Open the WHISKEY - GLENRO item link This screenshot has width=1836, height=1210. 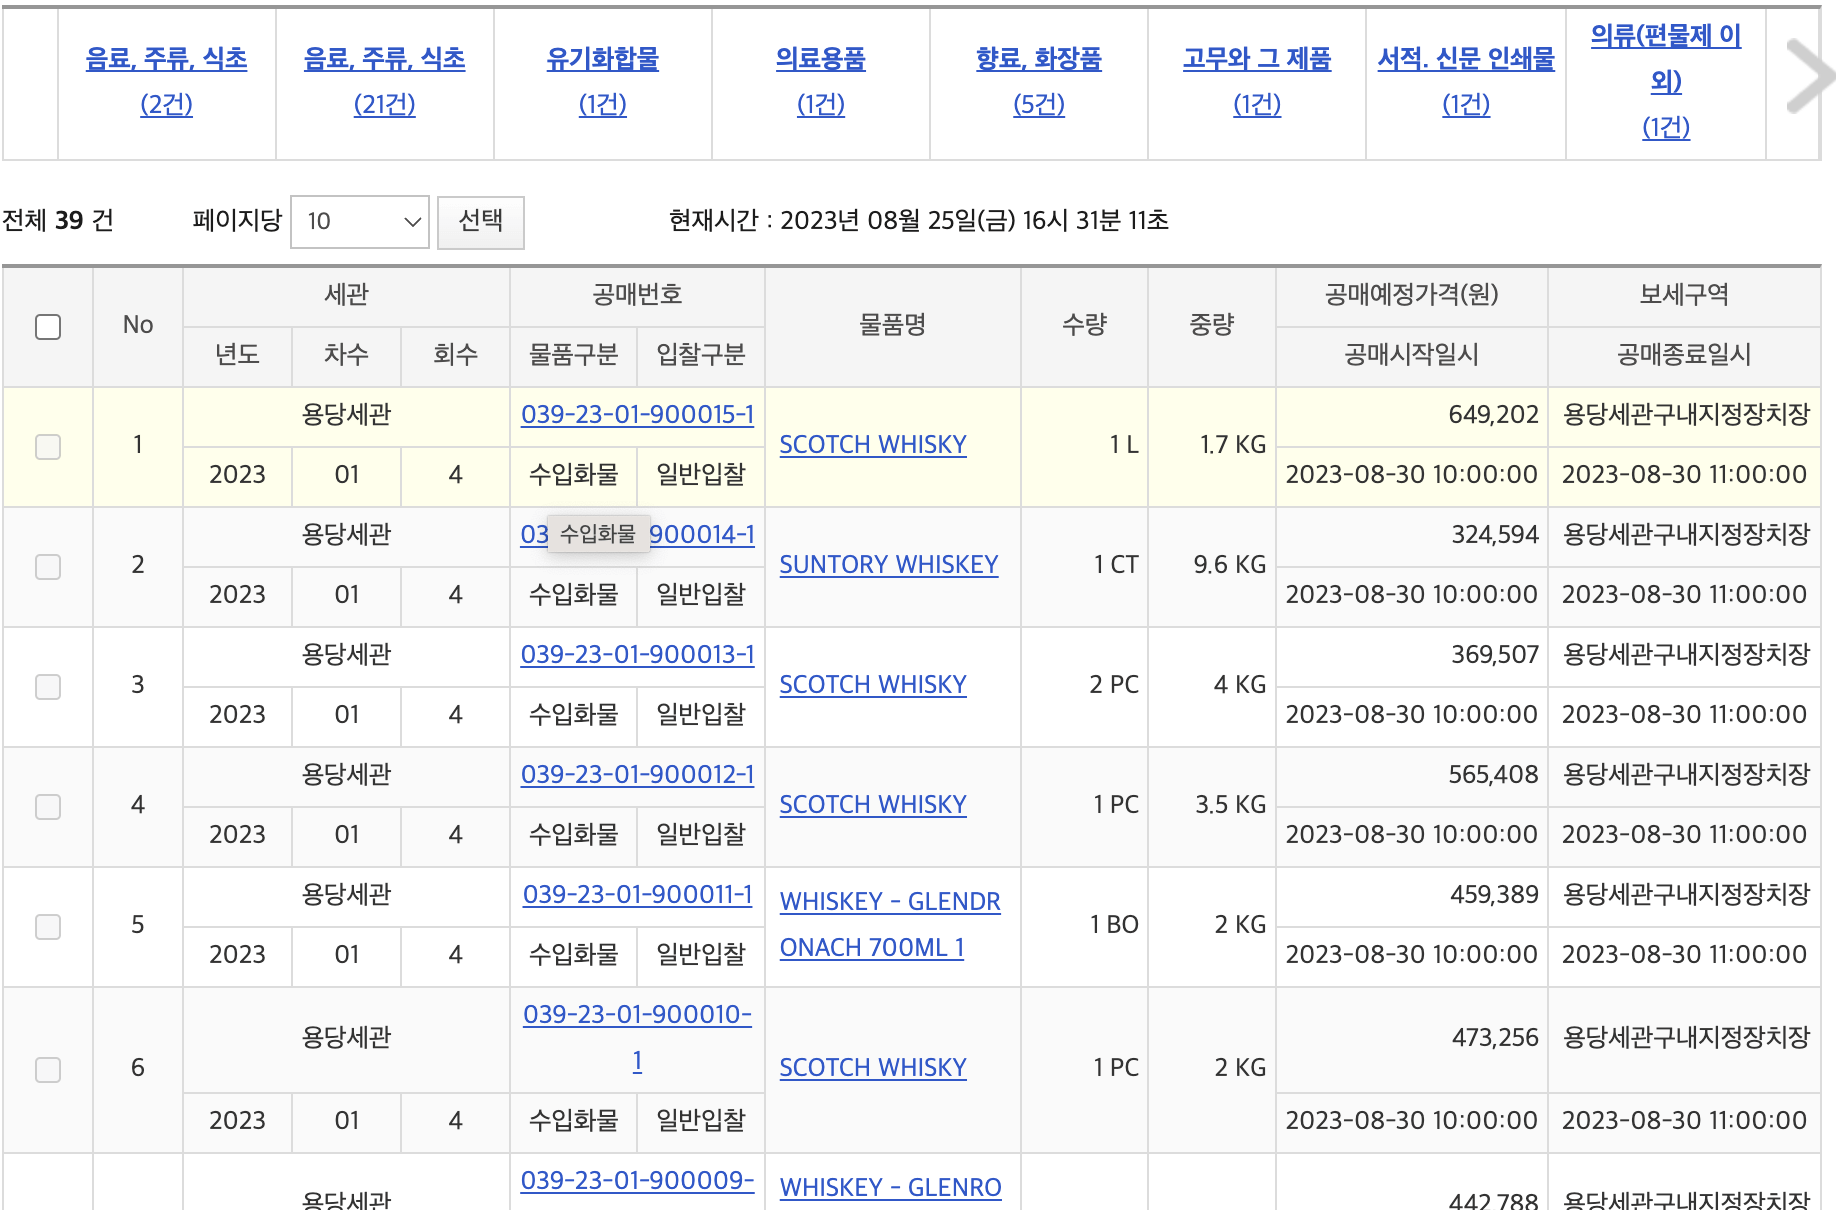point(891,1188)
